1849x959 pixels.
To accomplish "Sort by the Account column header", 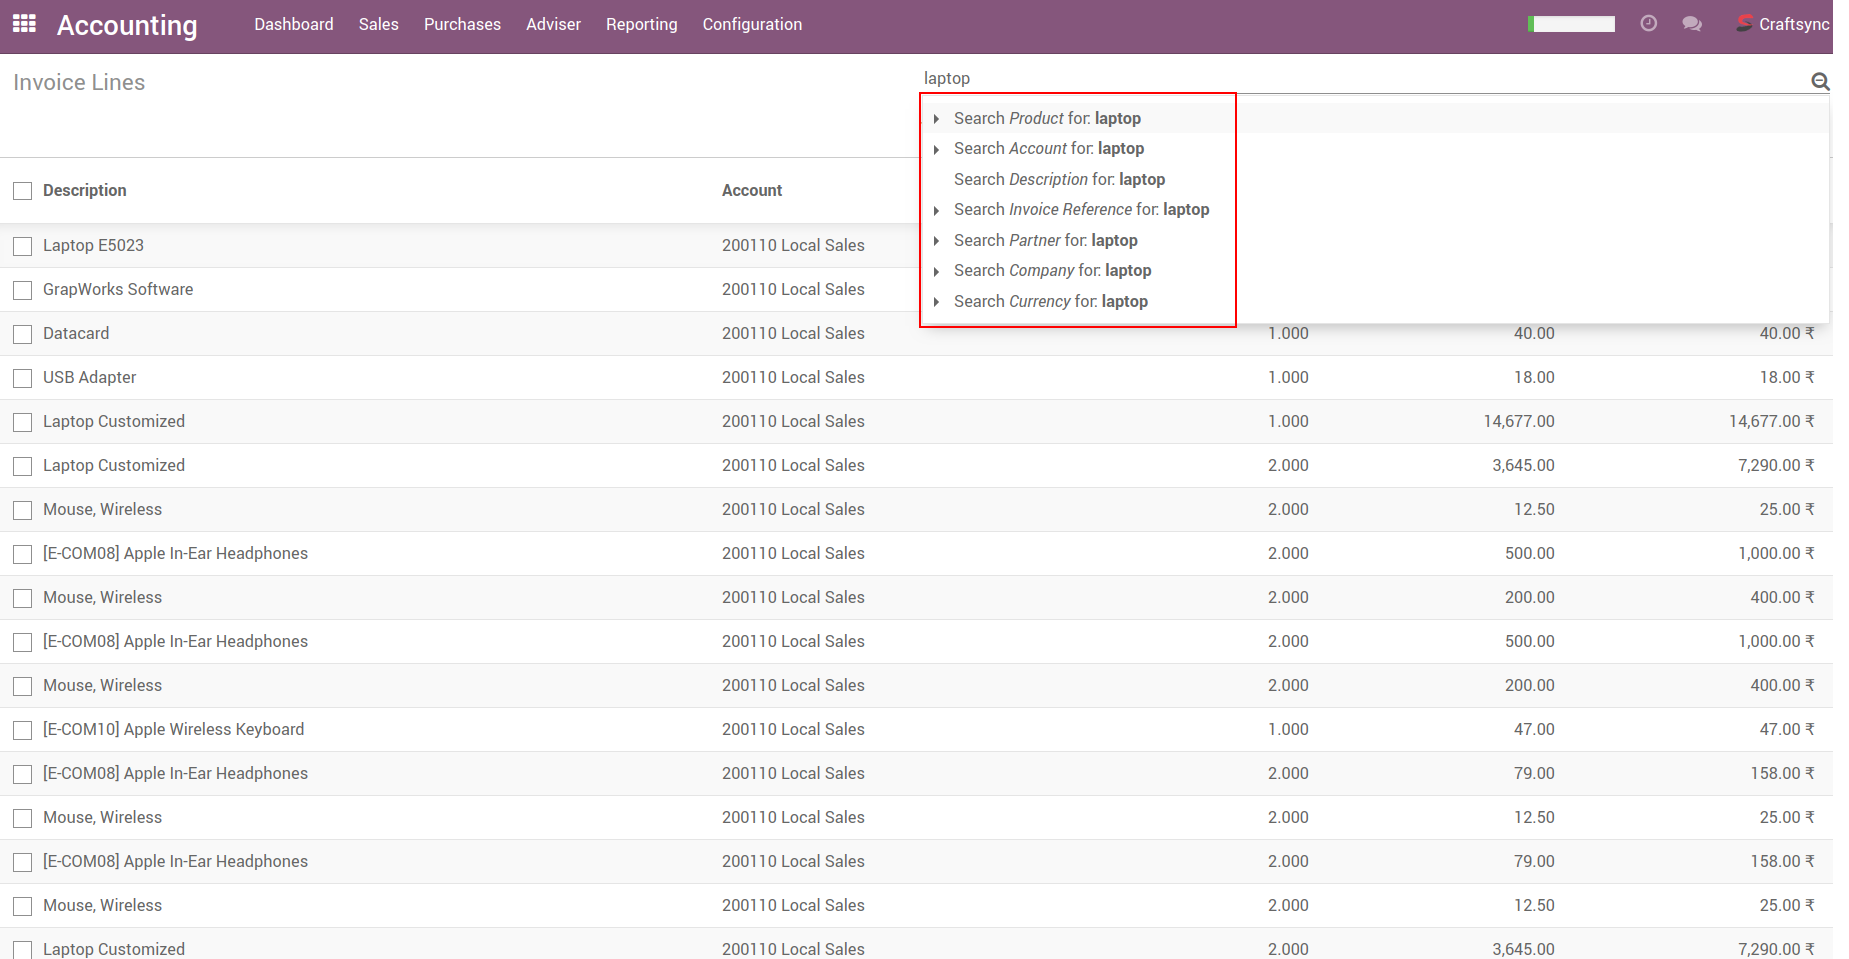I will pos(752,190).
